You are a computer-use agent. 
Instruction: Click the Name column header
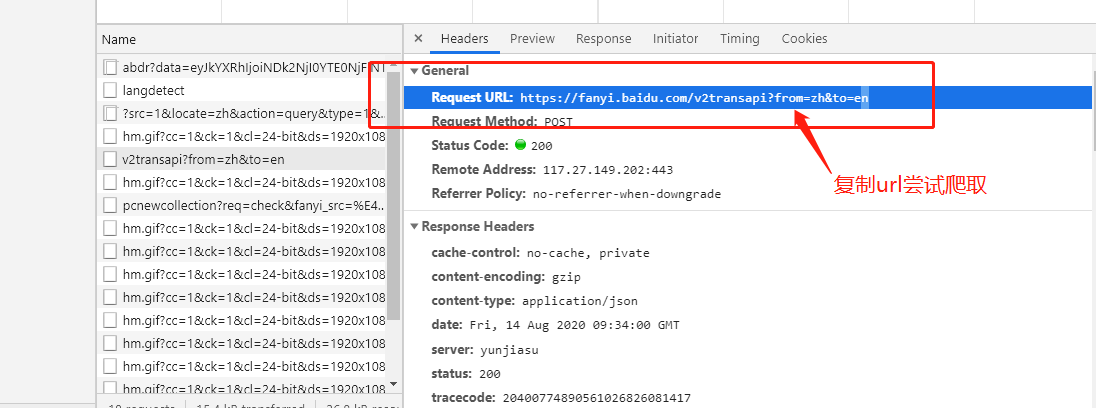[250, 40]
